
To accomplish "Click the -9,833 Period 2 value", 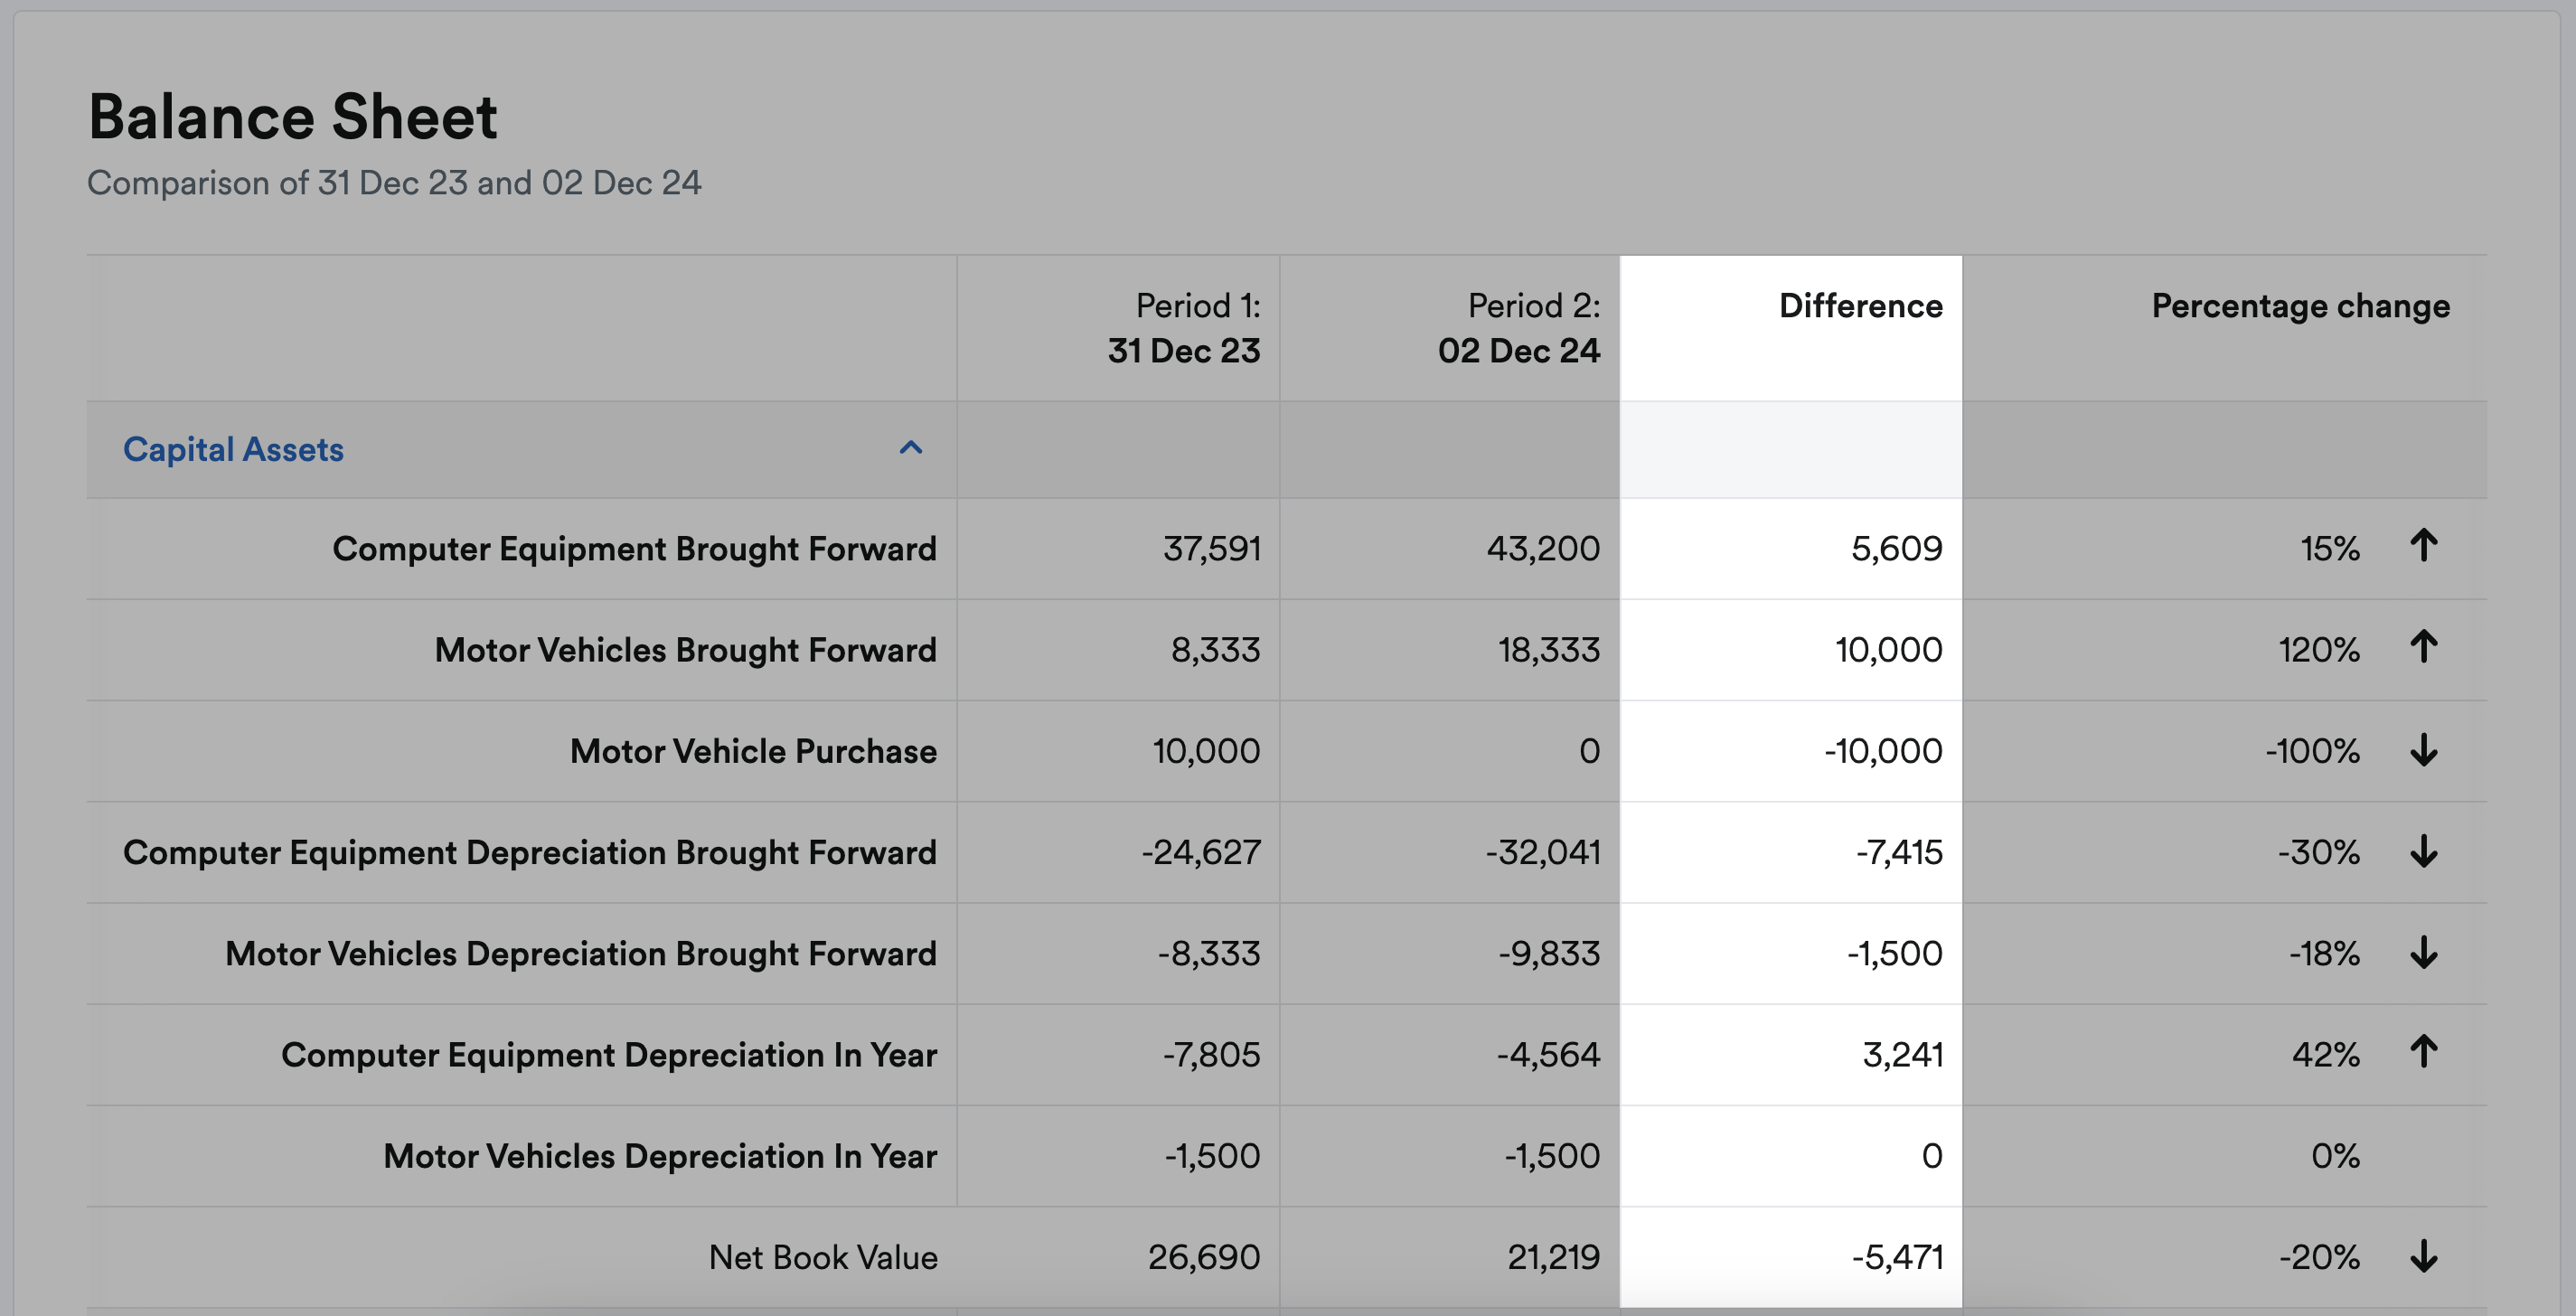I will (1549, 954).
